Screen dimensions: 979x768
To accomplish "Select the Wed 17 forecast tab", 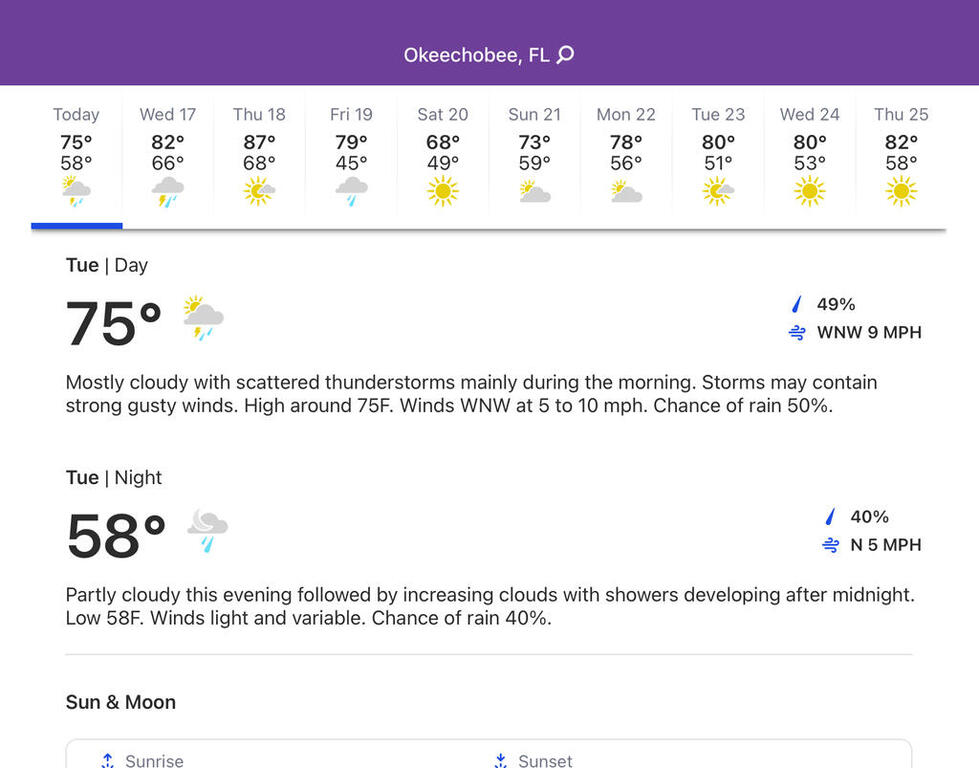I will pyautogui.click(x=168, y=155).
